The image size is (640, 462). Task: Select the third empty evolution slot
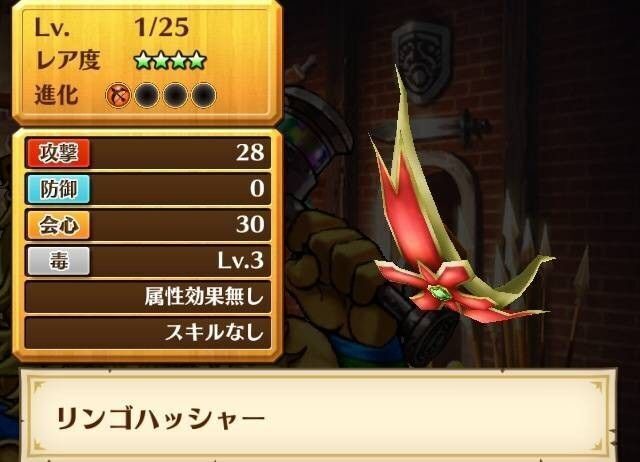175,96
